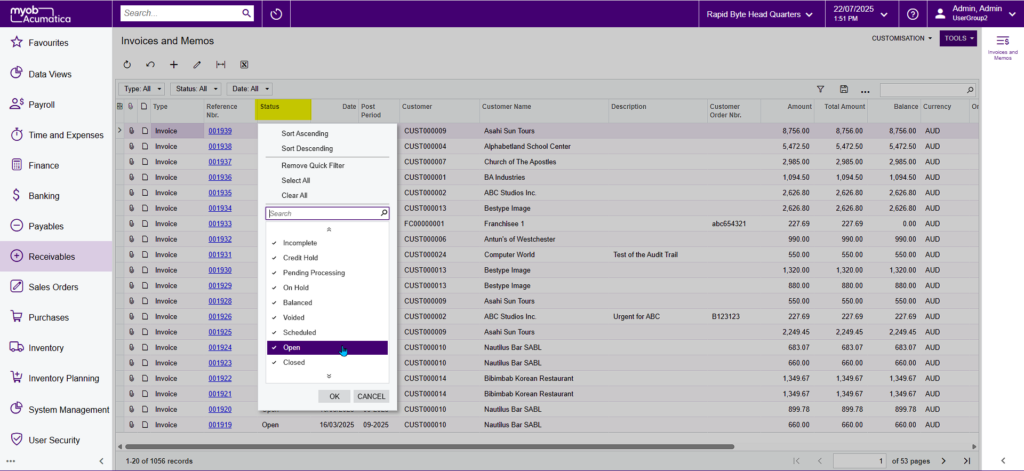The width and height of the screenshot is (1024, 471).
Task: Click the search magnifier icon in top bar
Action: (x=246, y=13)
